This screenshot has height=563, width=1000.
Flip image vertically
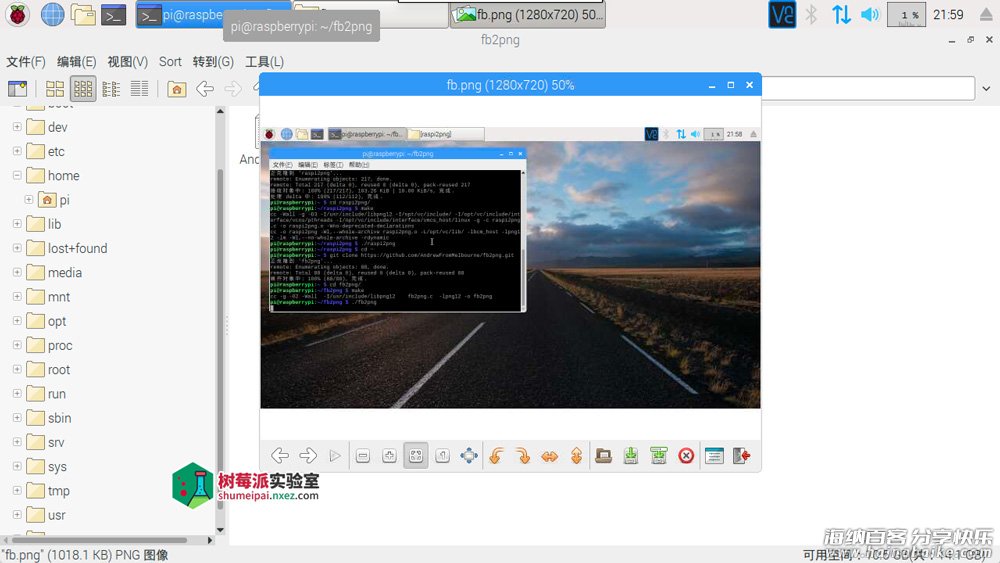click(x=576, y=455)
